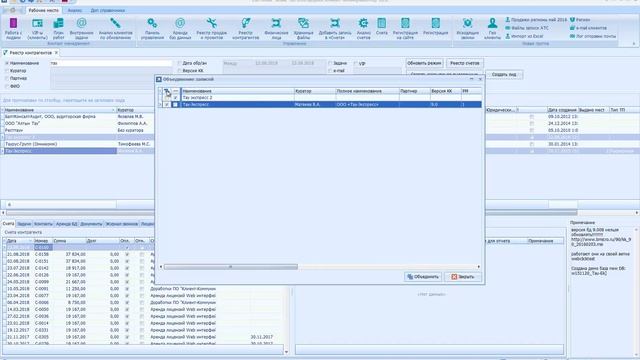Sort dialog by Полное наименование column header
This screenshot has height=360, width=640.
367,91
